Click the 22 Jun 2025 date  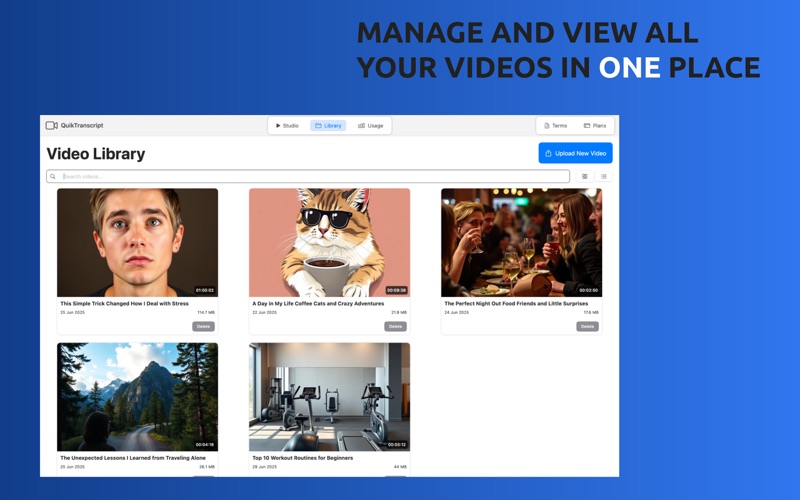264,313
